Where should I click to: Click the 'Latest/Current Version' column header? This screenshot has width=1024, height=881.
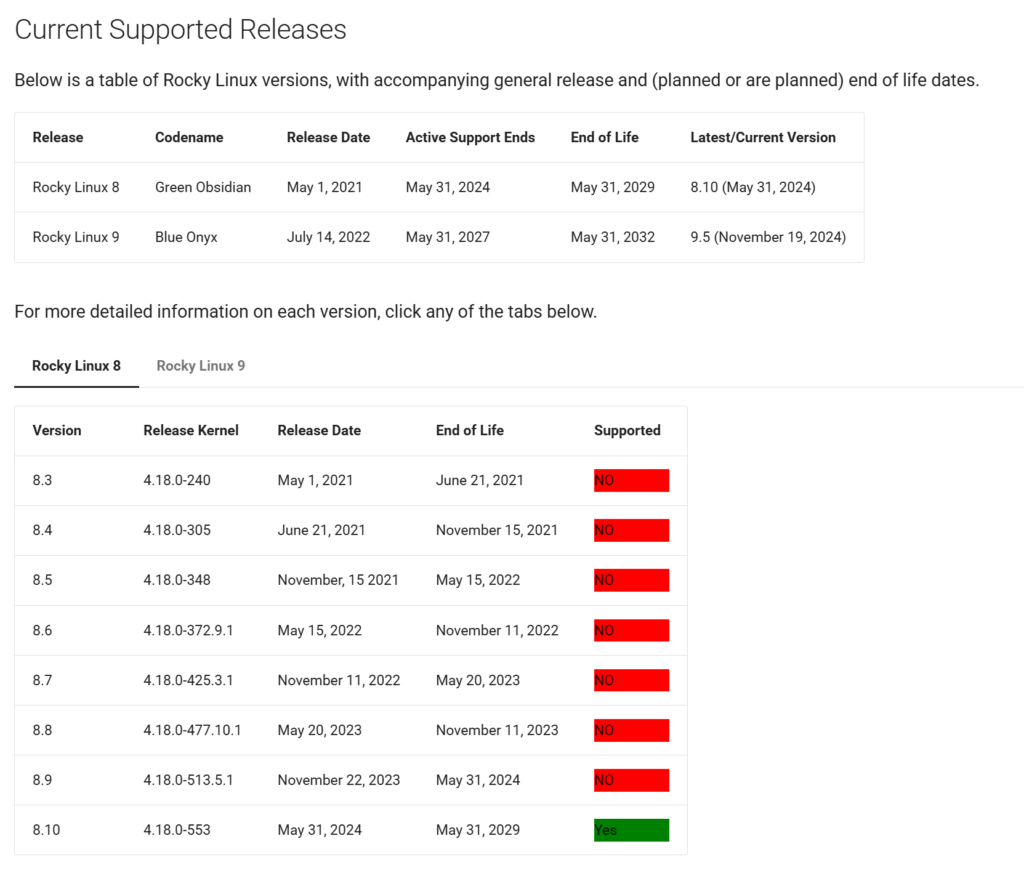(763, 137)
